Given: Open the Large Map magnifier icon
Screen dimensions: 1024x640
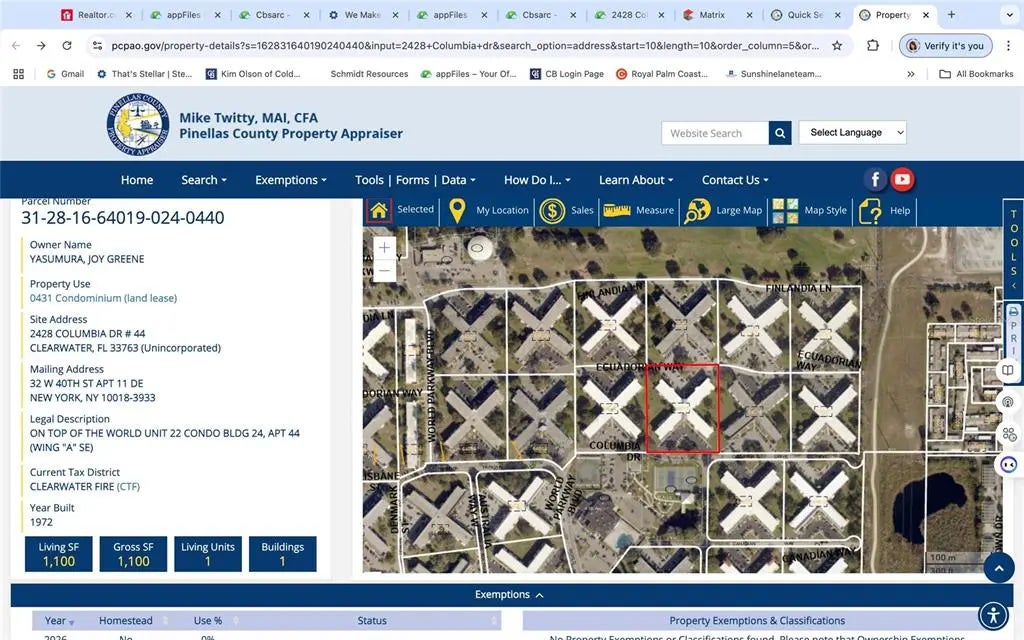Looking at the screenshot, I should click(697, 211).
